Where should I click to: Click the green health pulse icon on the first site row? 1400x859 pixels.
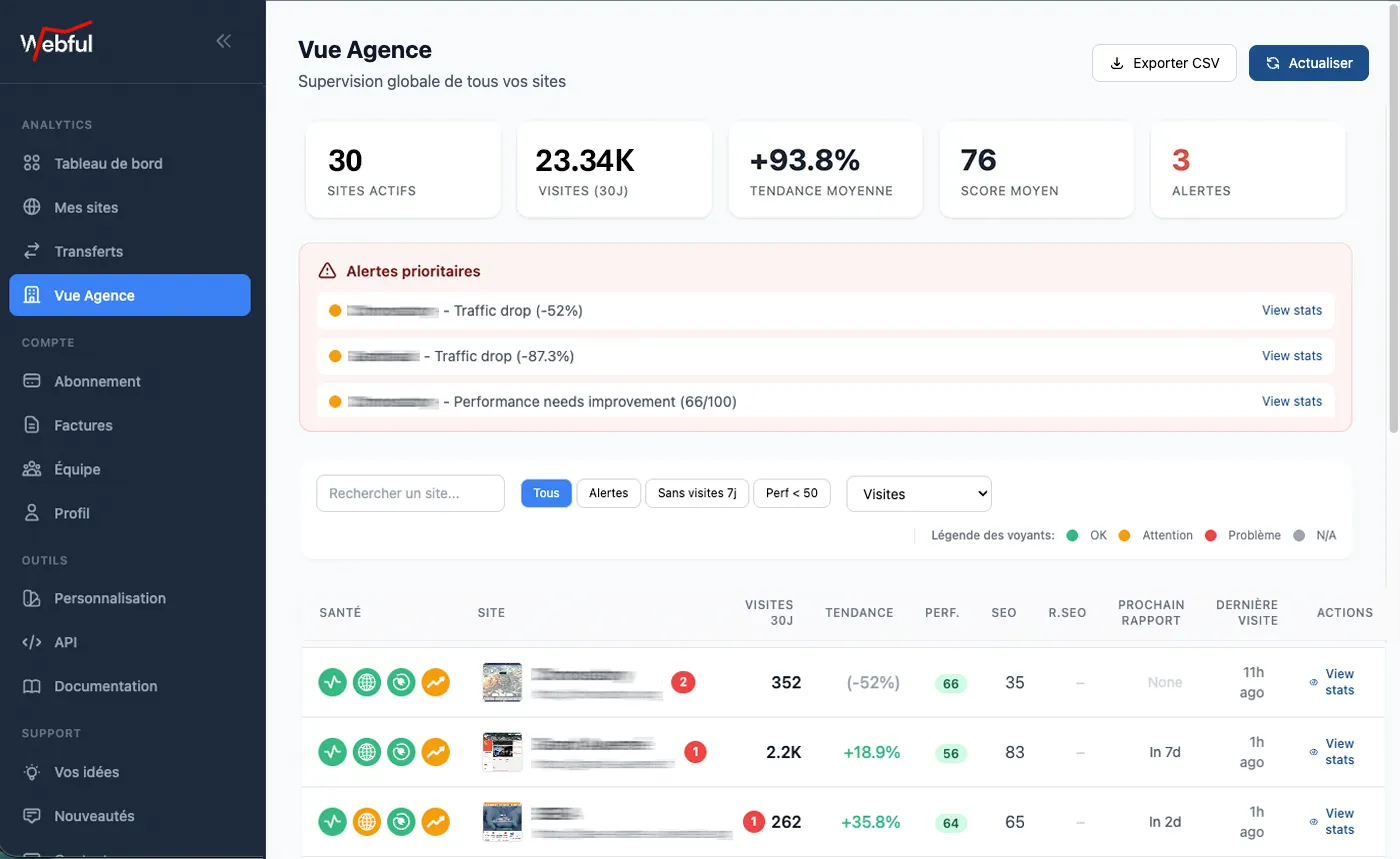coord(332,682)
